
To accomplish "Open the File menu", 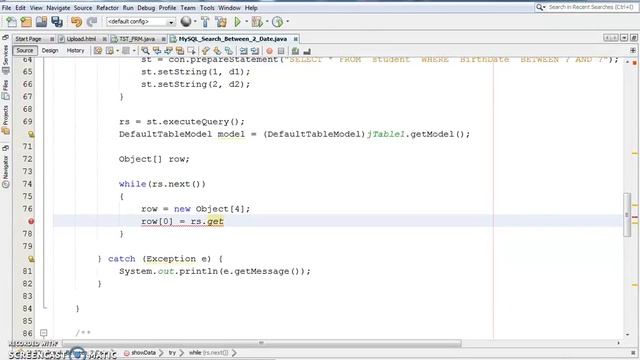I will [x=7, y=8].
